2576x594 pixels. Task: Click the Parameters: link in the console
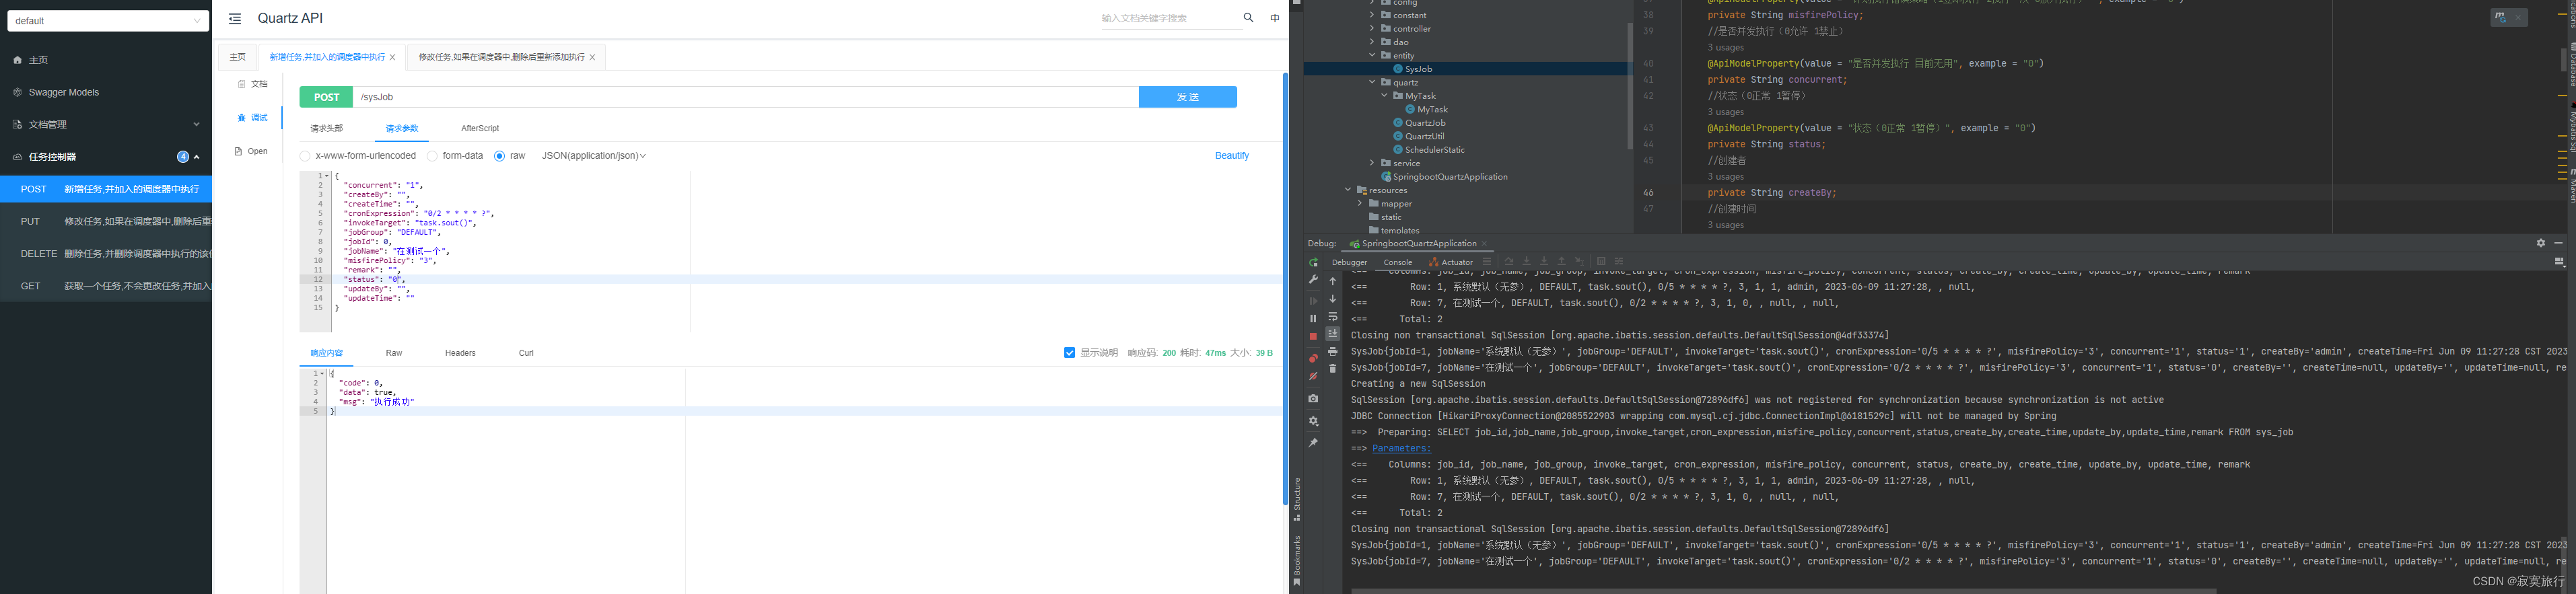(1401, 449)
